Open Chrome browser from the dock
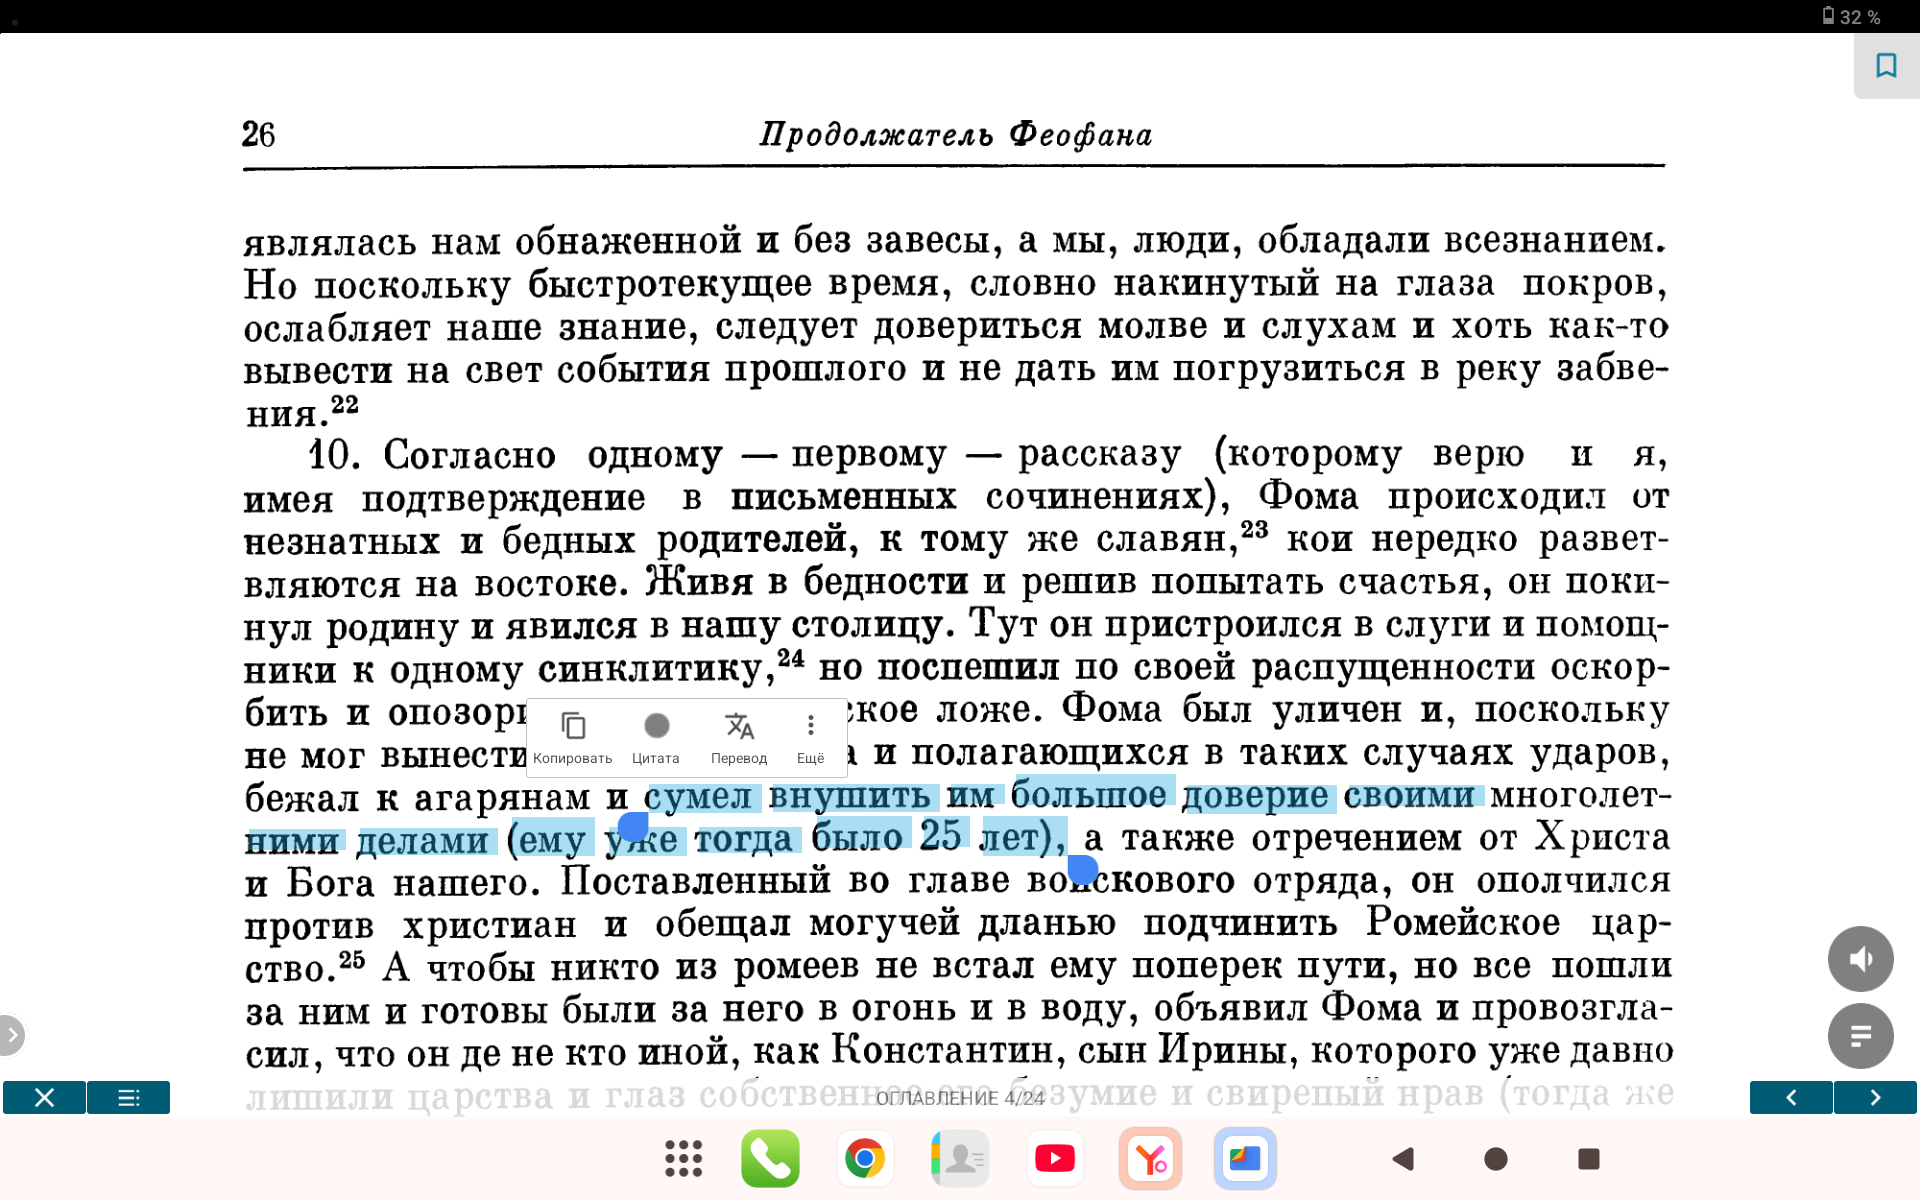The image size is (1920, 1200). (865, 1159)
